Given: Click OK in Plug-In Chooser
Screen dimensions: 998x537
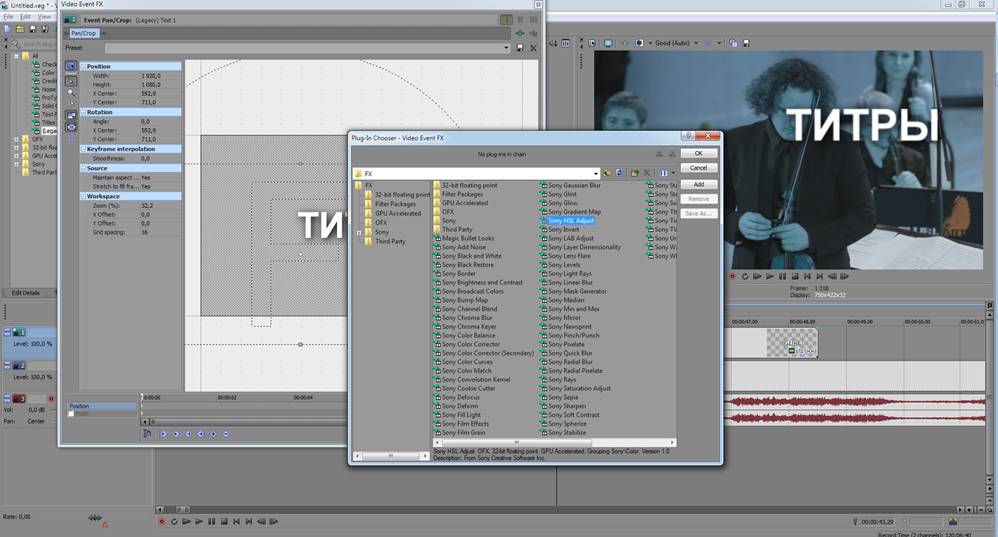Looking at the screenshot, I should (699, 153).
